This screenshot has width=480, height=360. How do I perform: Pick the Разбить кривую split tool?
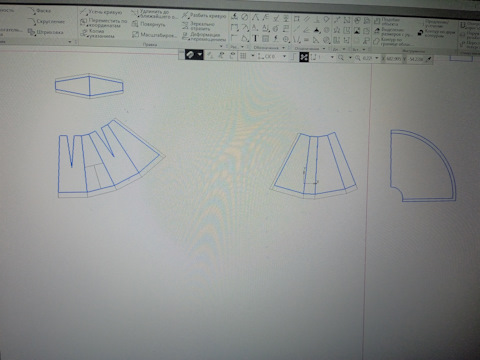click(x=204, y=15)
